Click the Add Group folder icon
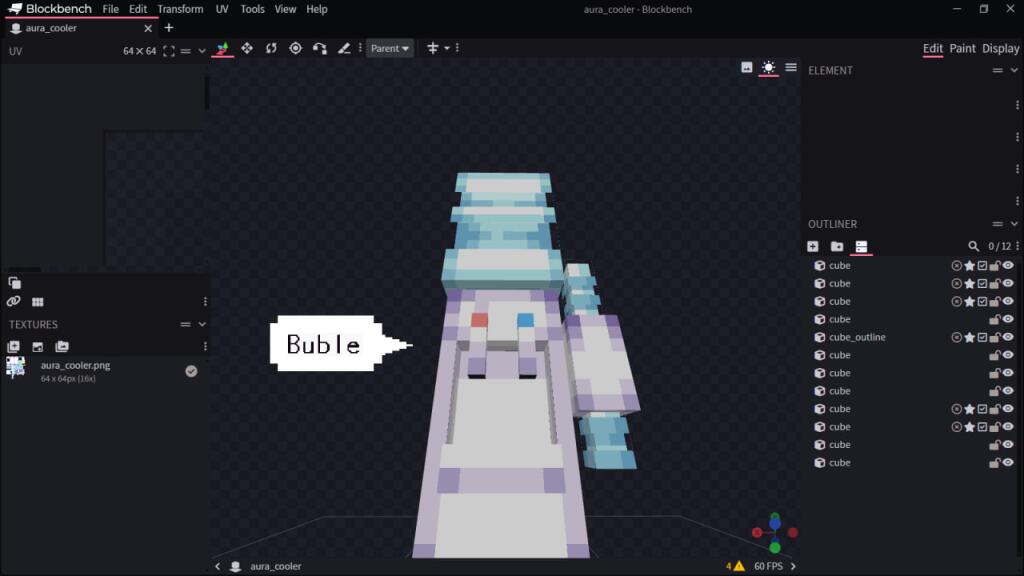 tap(837, 246)
